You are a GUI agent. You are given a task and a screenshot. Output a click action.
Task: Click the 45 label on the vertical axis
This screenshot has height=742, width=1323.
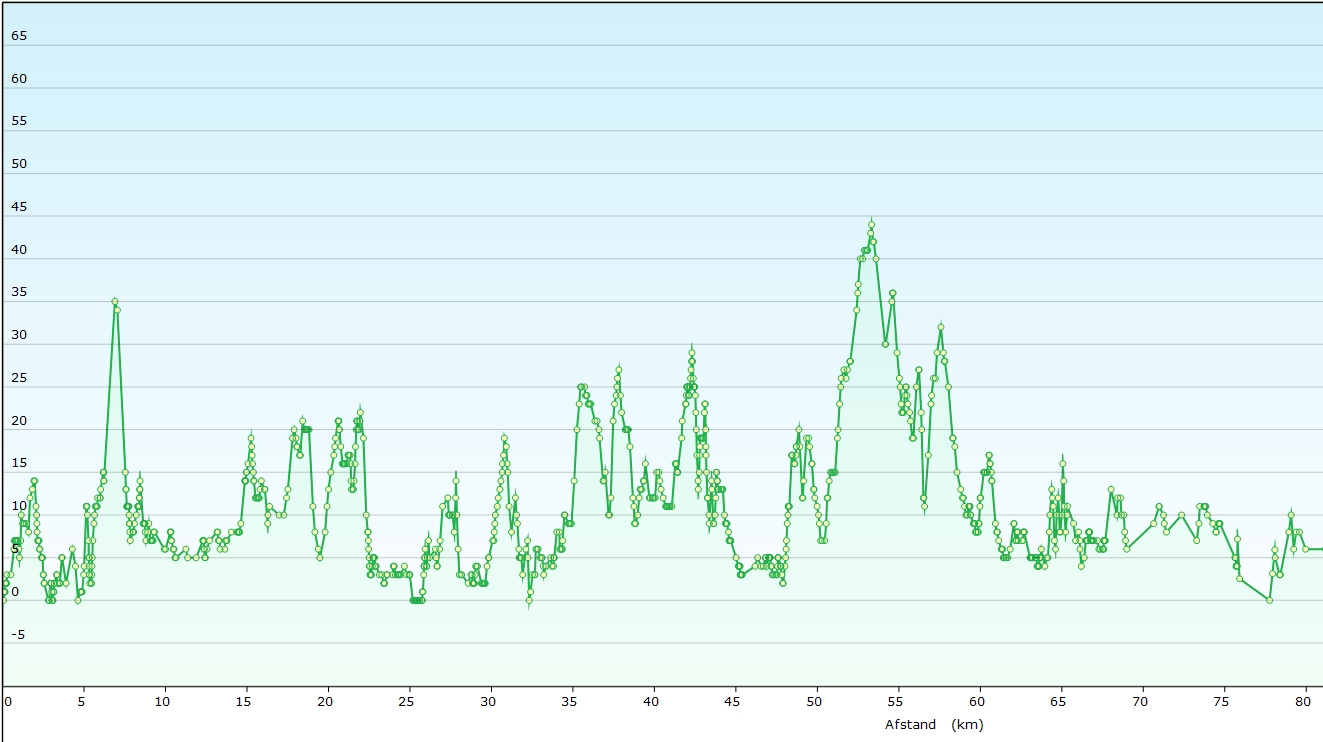[19, 207]
